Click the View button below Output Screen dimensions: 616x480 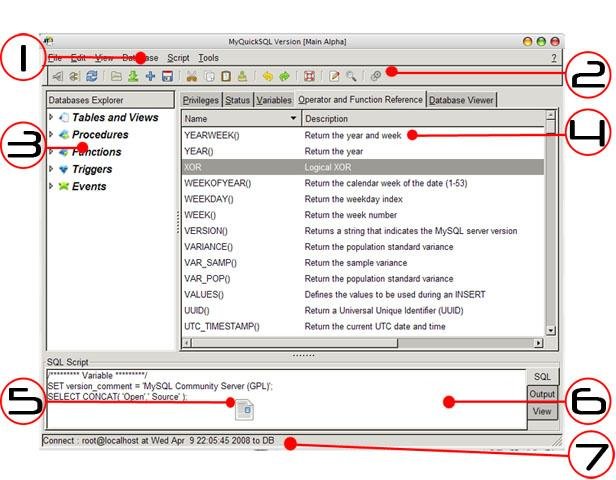(x=542, y=411)
